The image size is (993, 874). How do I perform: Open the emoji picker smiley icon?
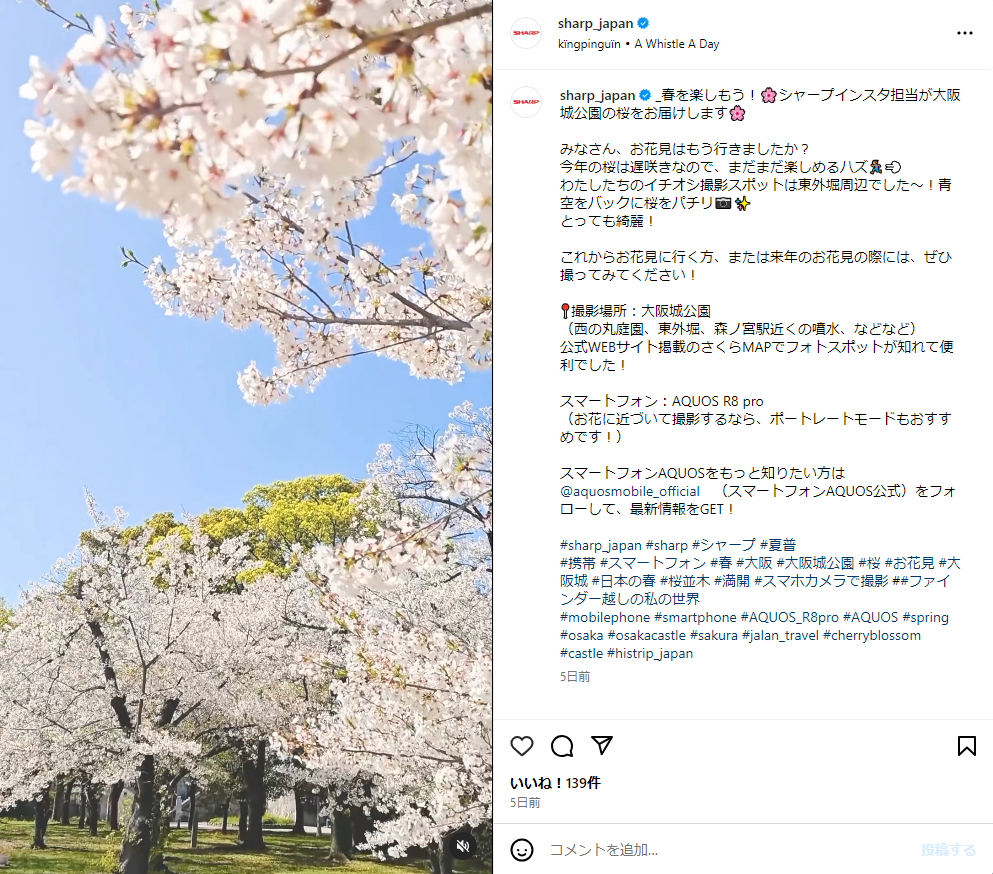522,850
